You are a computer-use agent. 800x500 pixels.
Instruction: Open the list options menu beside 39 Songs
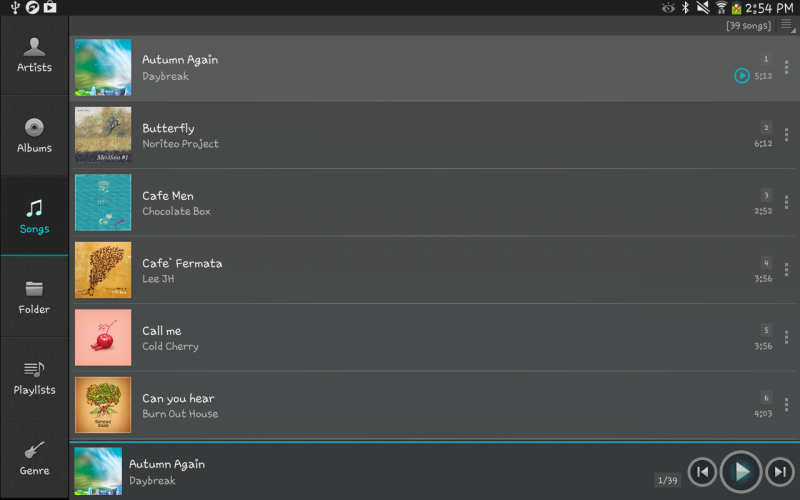click(x=786, y=26)
